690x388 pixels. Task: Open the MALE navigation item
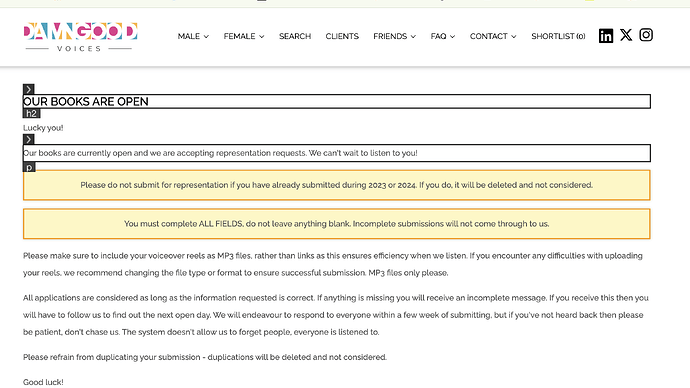coord(189,36)
